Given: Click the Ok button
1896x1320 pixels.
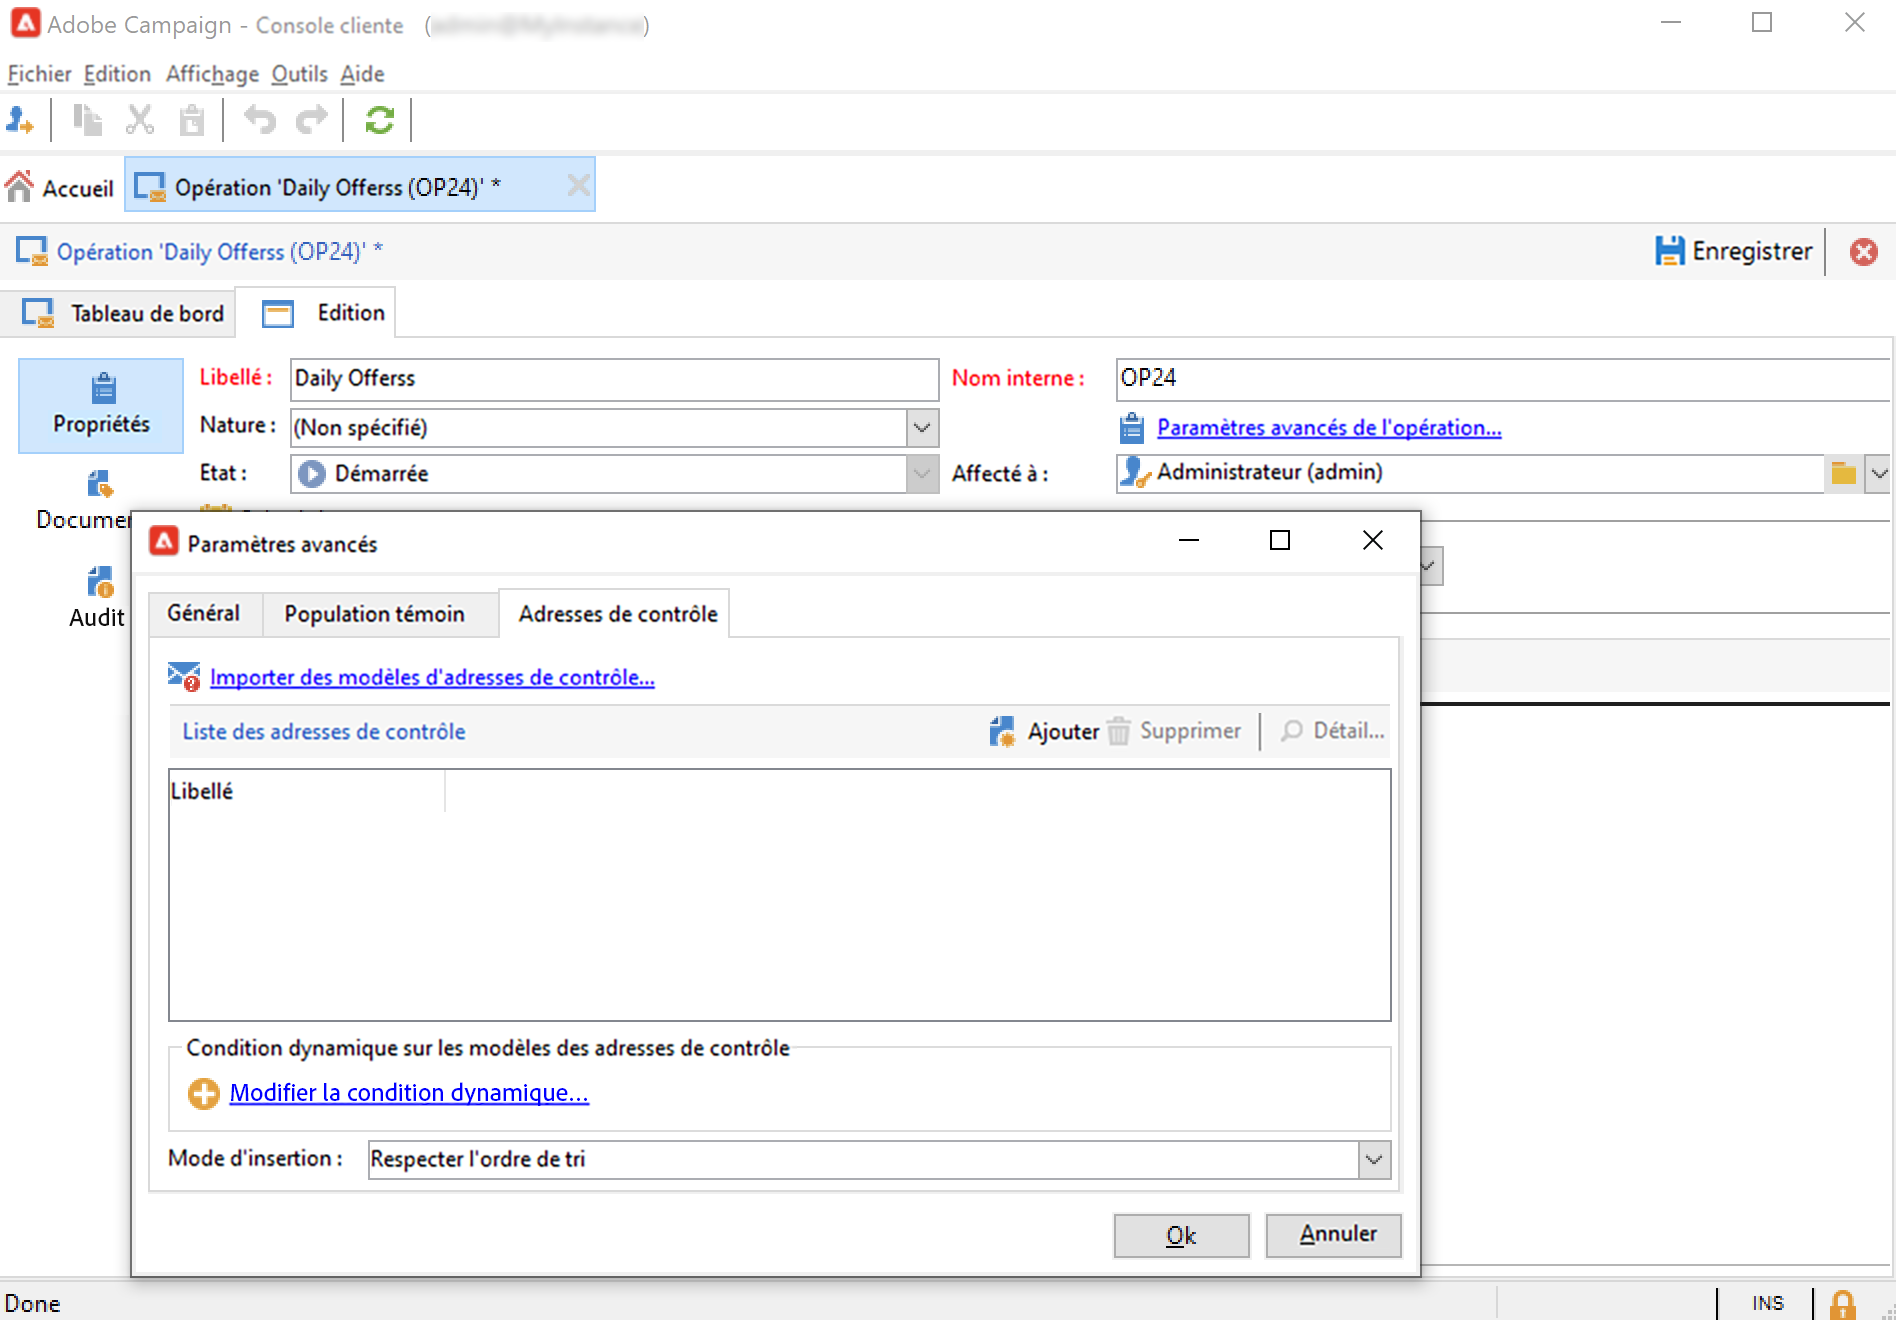Looking at the screenshot, I should point(1181,1236).
